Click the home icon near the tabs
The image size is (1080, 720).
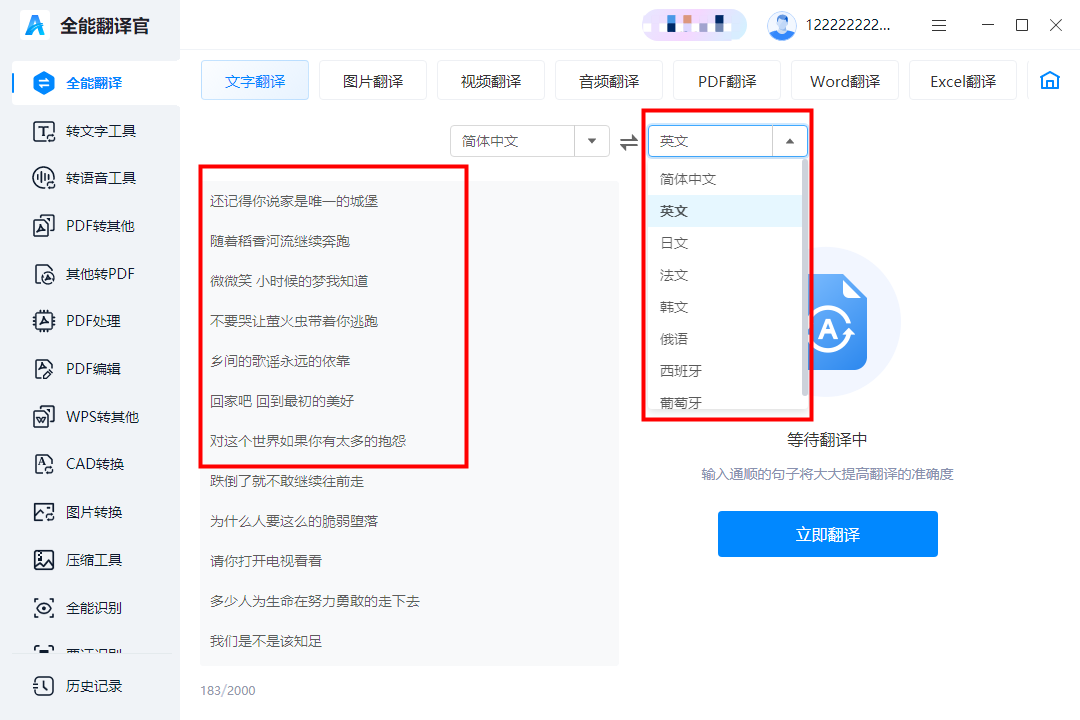click(1049, 80)
